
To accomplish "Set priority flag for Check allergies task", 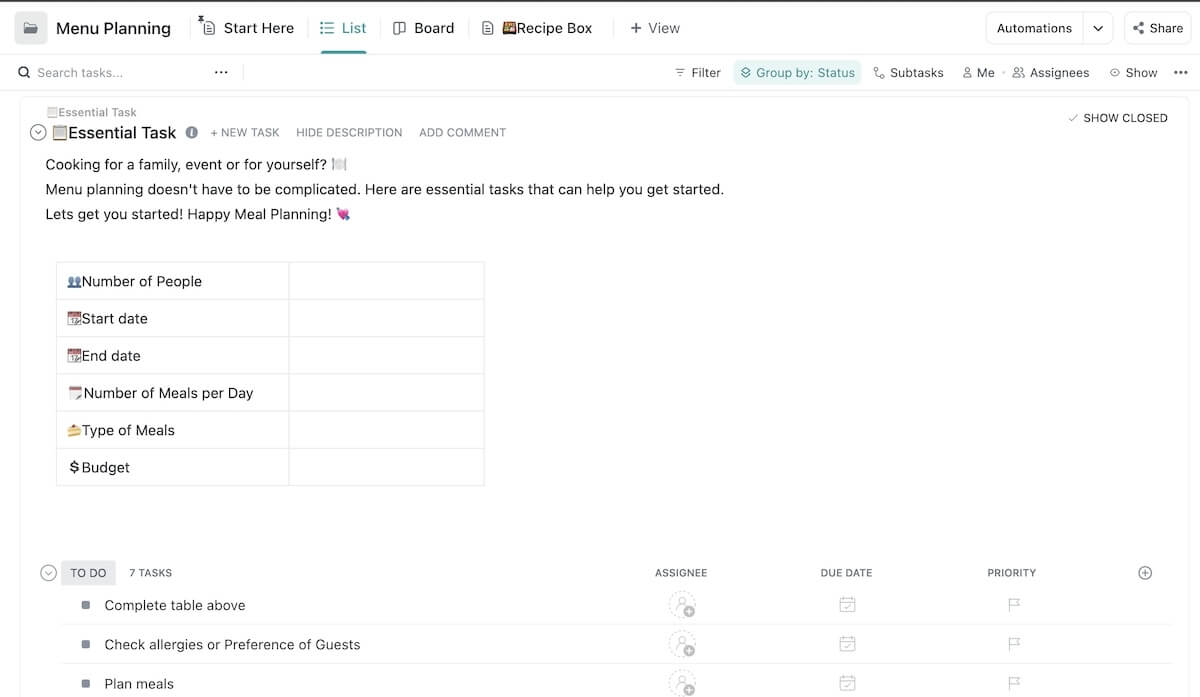I will tap(1012, 644).
